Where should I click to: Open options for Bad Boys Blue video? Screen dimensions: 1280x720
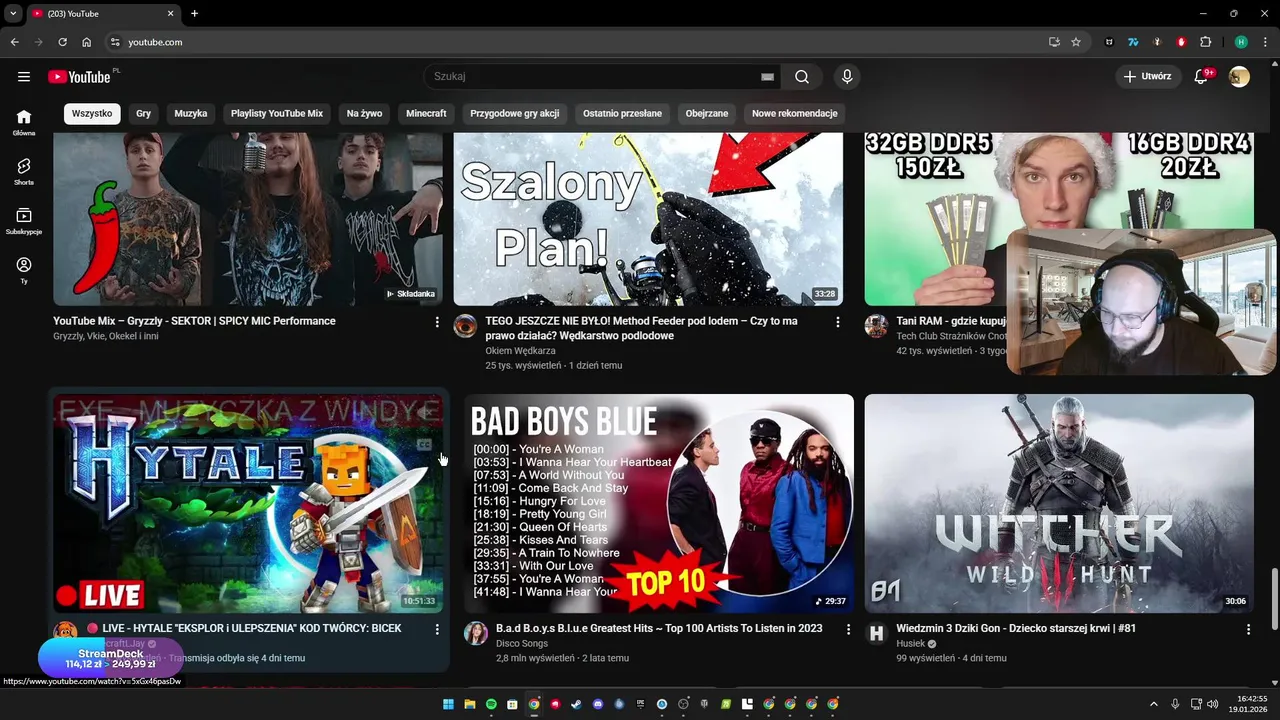848,629
